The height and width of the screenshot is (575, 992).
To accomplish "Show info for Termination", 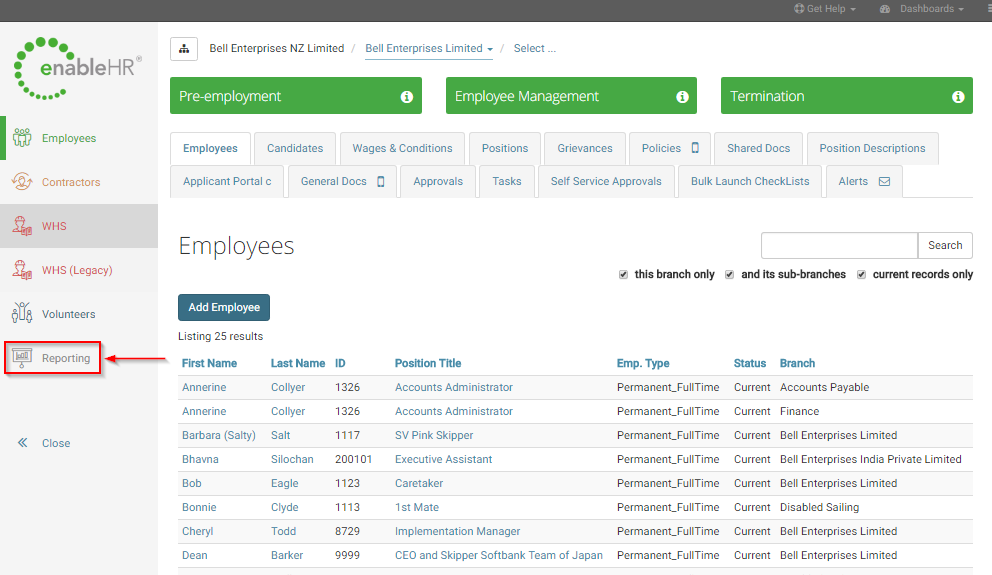I will (958, 97).
